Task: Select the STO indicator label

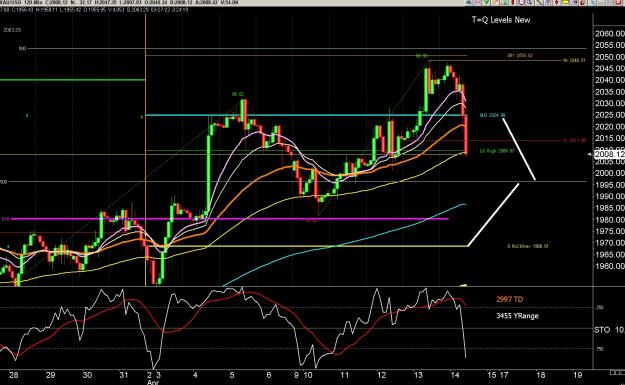Action: click(x=602, y=330)
